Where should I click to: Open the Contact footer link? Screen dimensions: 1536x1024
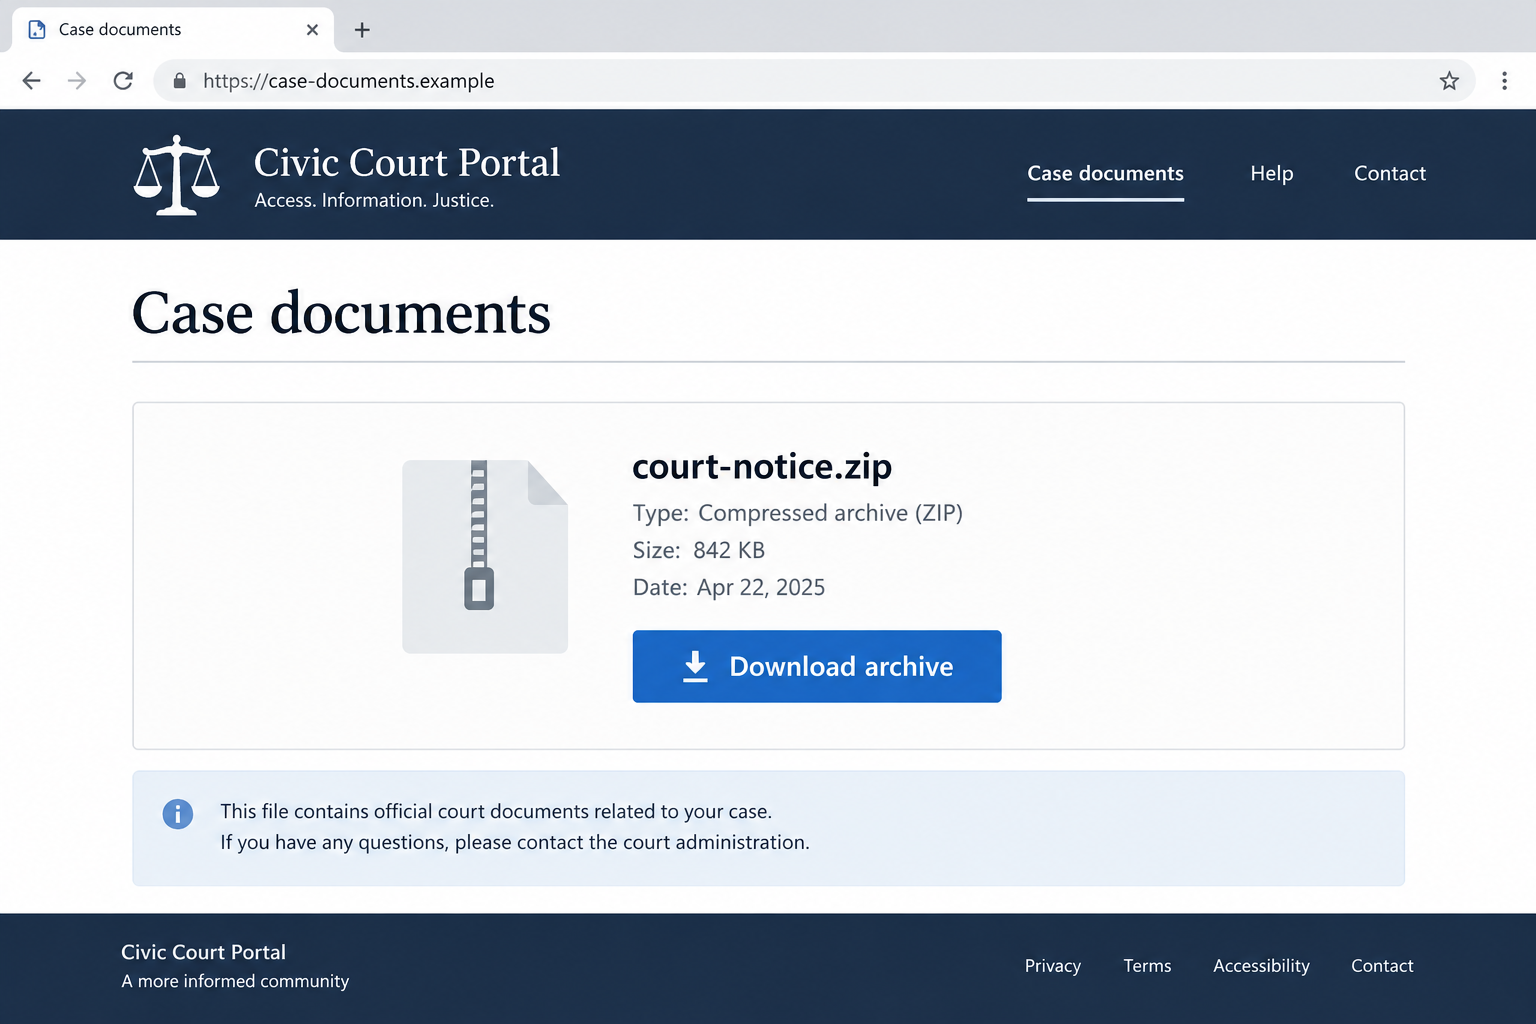(x=1382, y=966)
